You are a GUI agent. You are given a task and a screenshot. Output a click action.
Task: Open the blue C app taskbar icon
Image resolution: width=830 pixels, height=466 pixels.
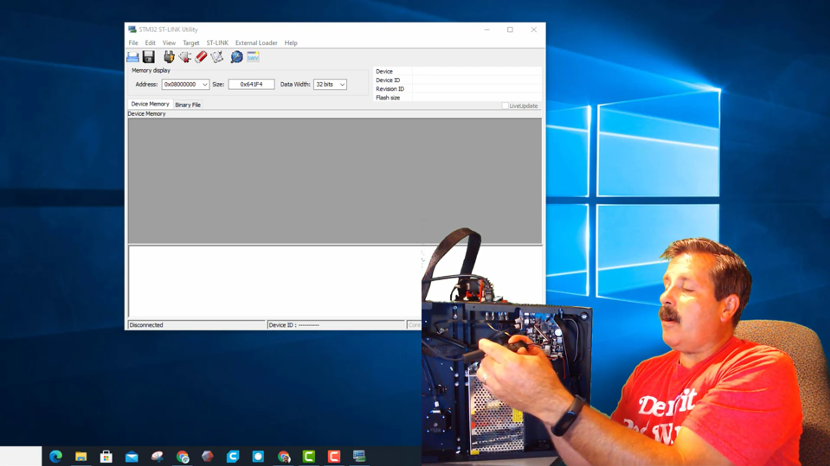point(233,456)
